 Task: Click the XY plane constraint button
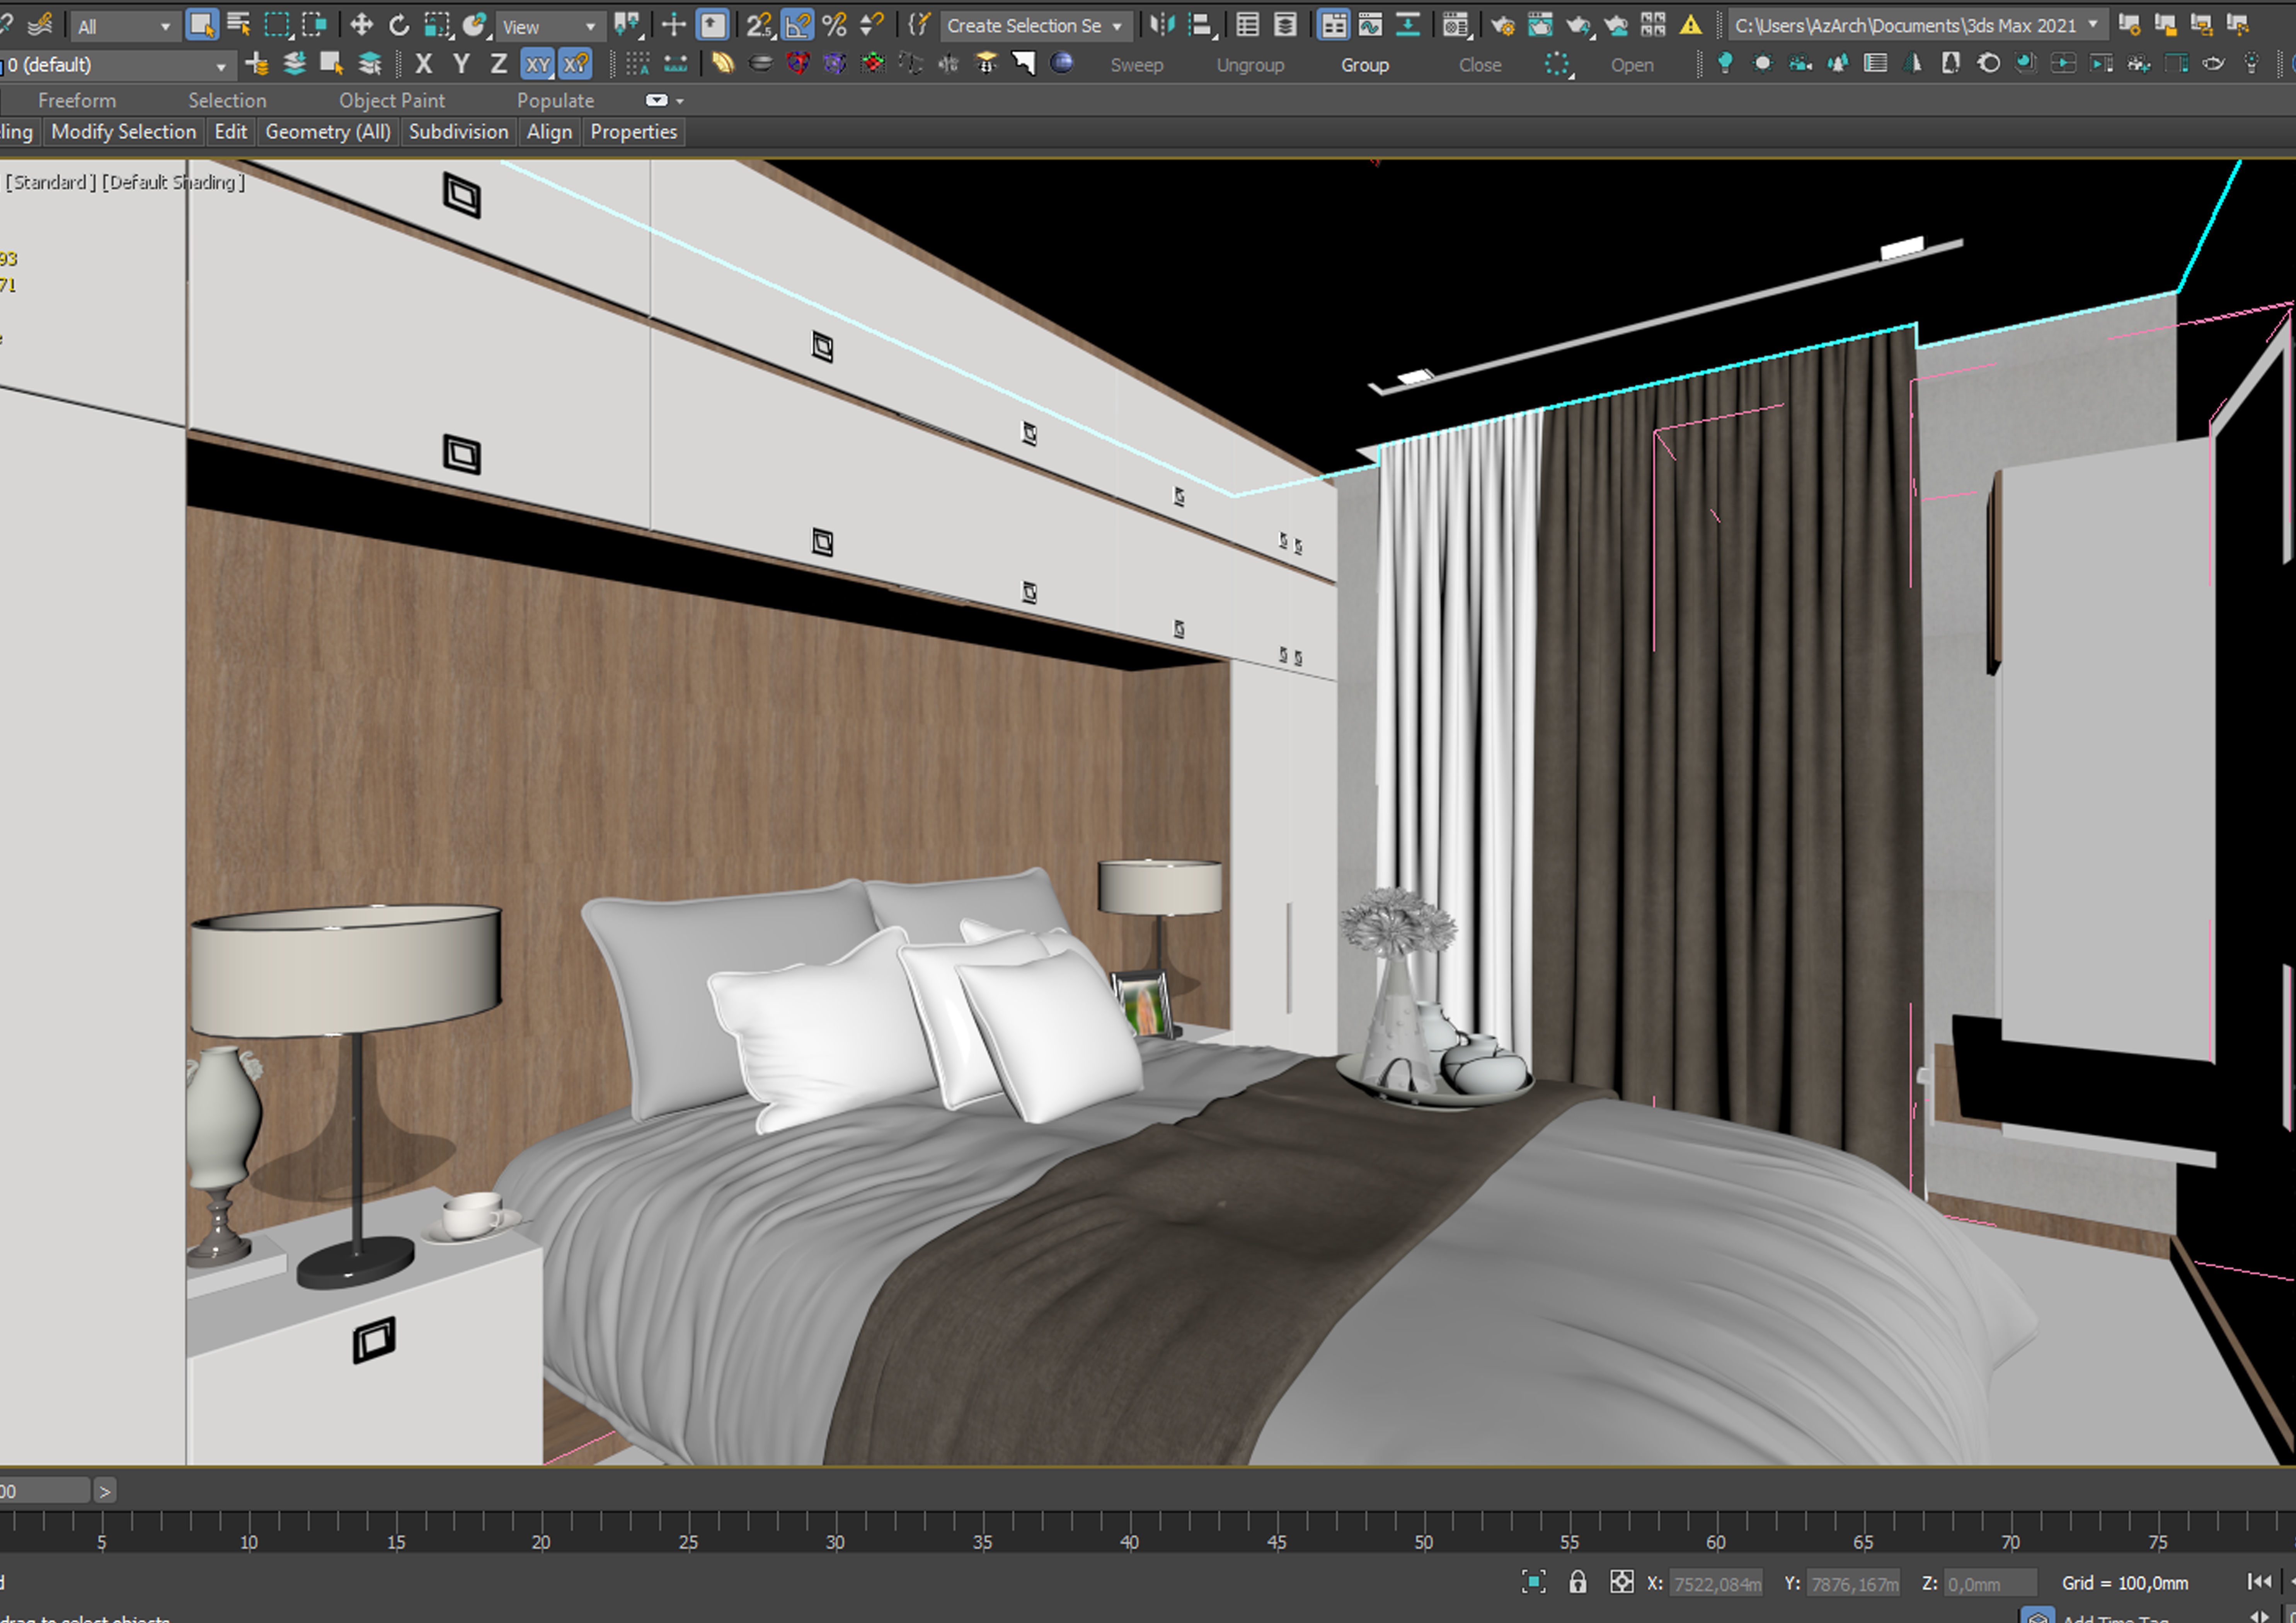point(538,64)
